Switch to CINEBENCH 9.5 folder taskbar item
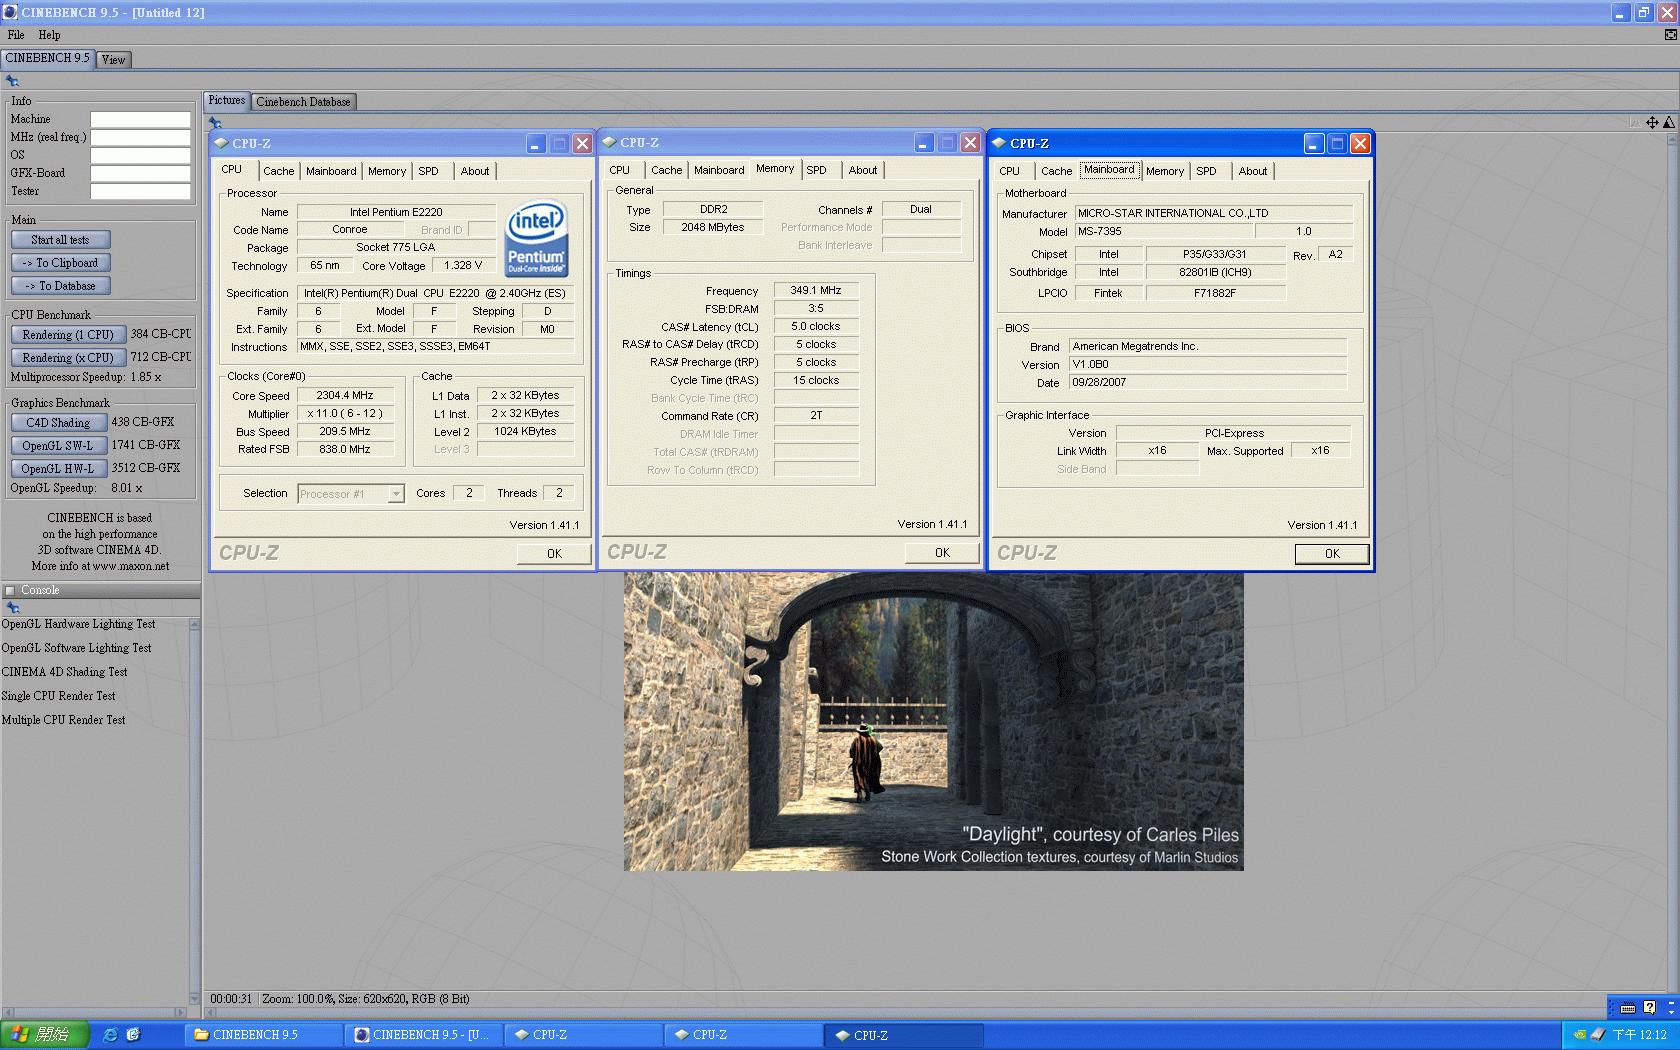 tap(263, 1035)
